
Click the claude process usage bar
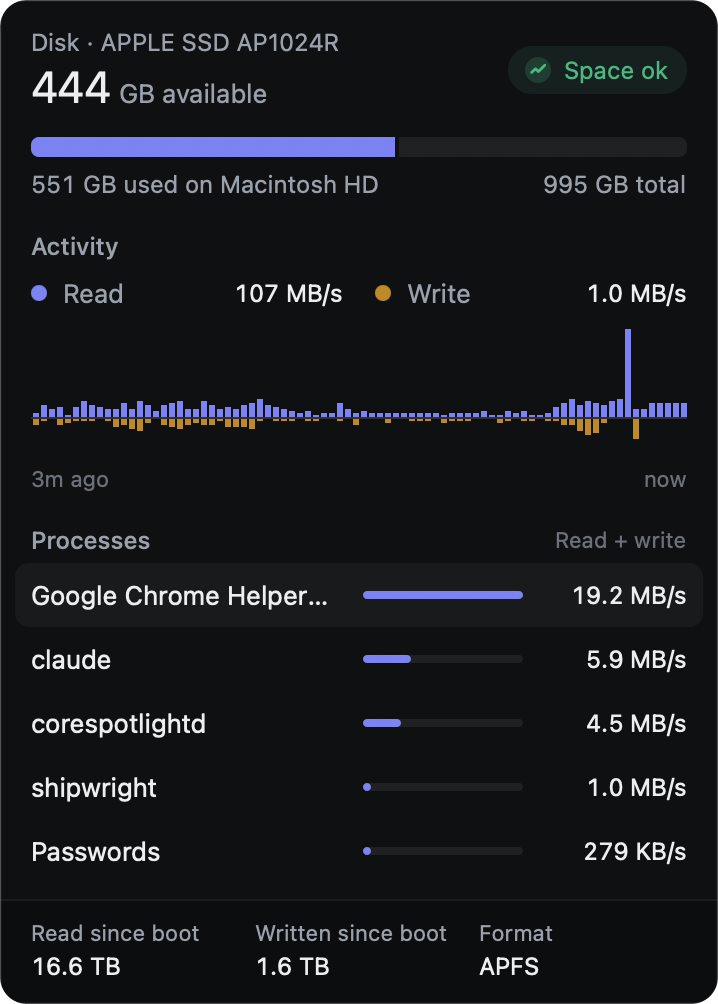(443, 659)
